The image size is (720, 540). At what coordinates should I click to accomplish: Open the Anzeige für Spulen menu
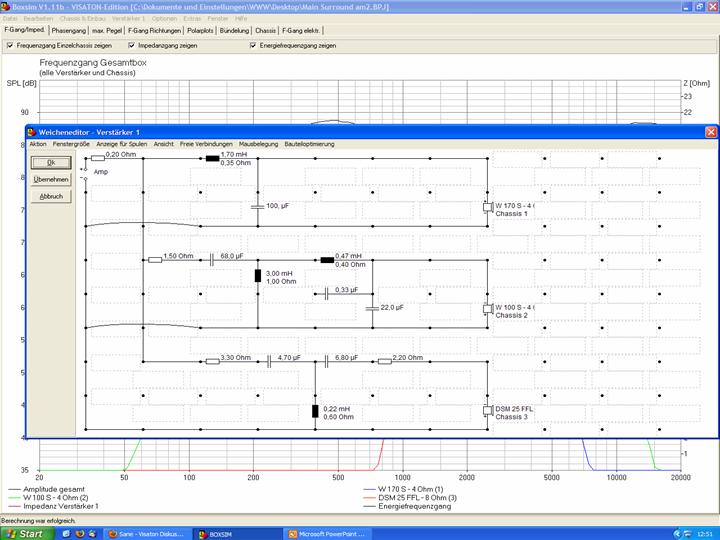(119, 144)
